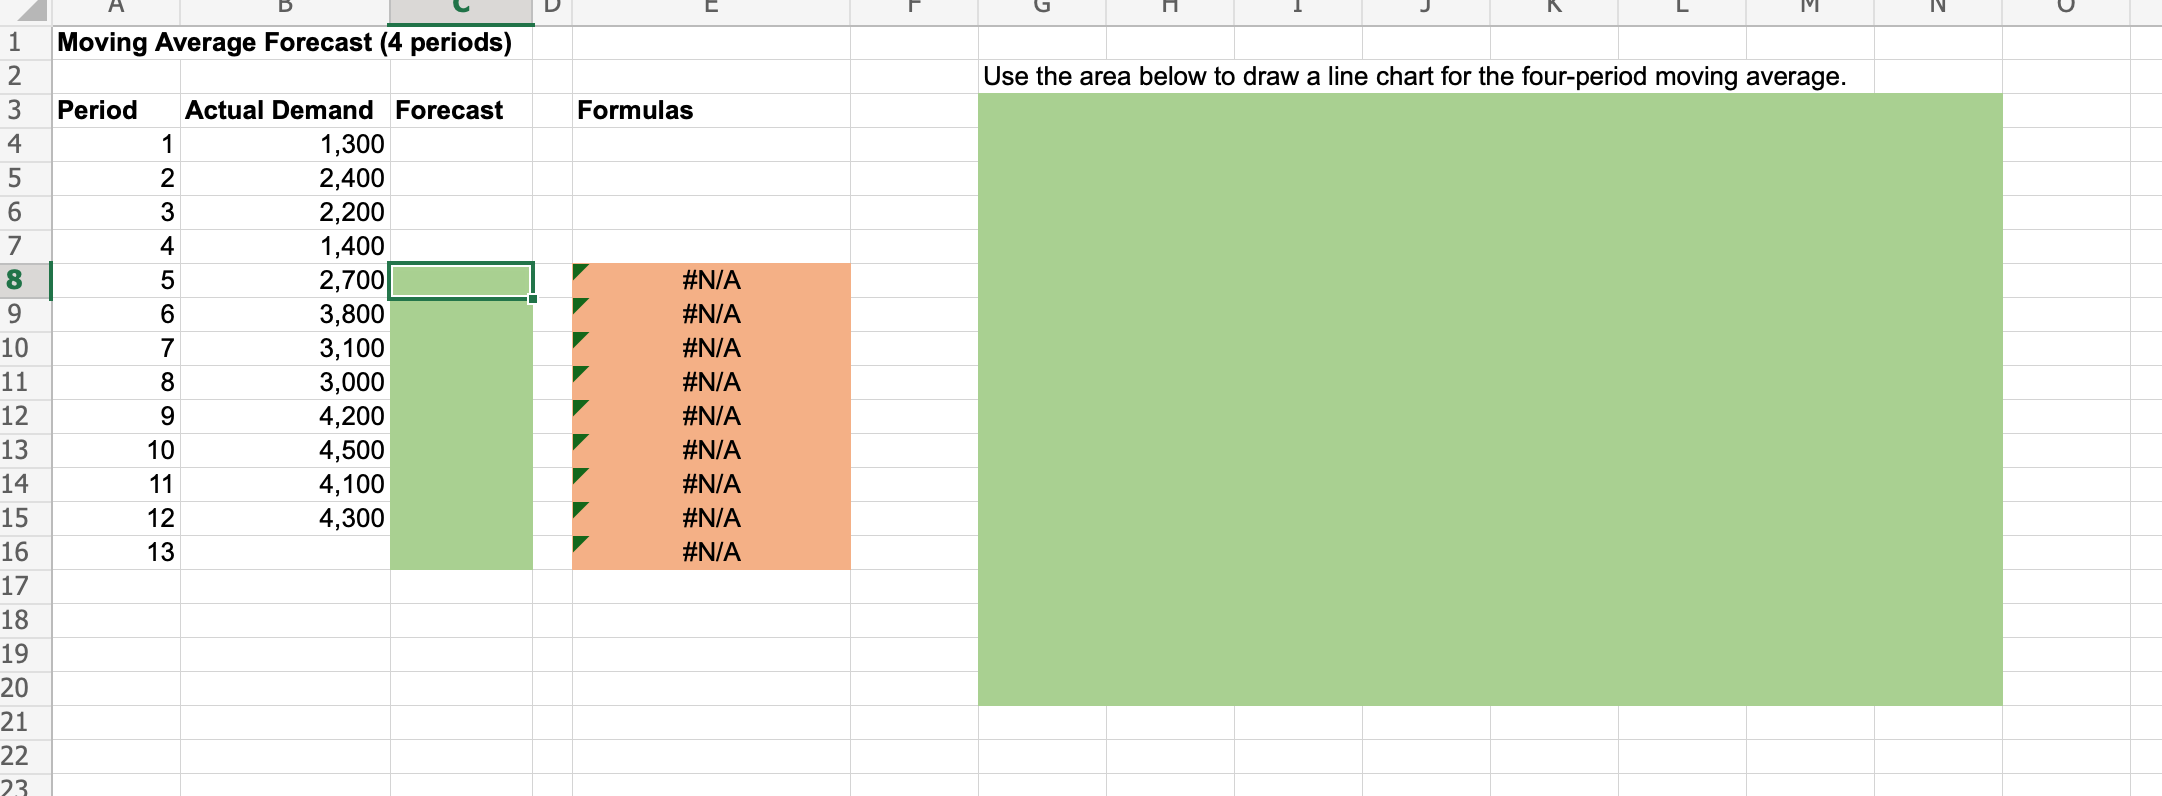Click the error triangle next to #N/A in row 12
The width and height of the screenshot is (2162, 796).
[580, 406]
